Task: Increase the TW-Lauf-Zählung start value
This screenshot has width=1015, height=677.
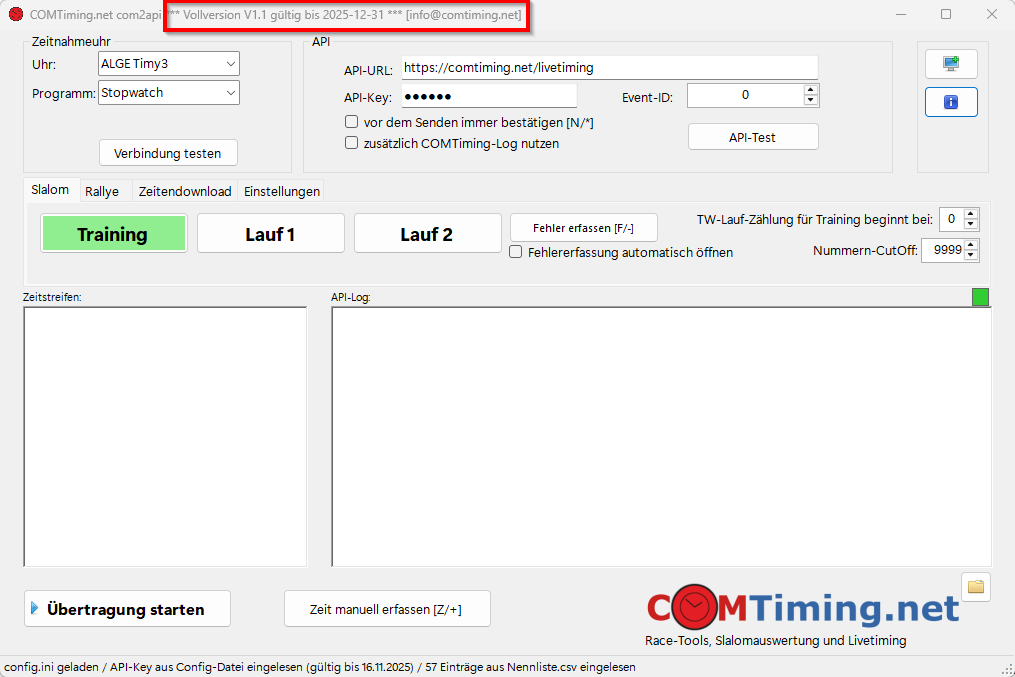Action: tap(971, 214)
